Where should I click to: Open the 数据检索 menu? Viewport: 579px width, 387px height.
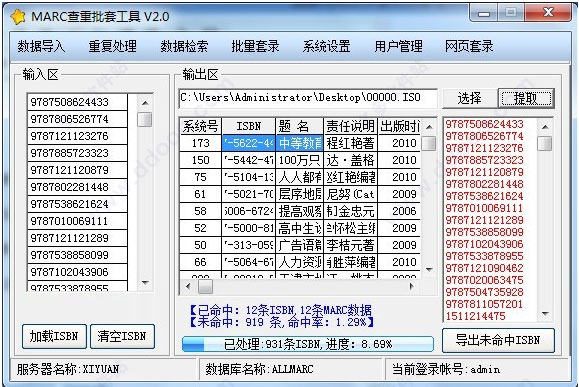click(x=184, y=46)
